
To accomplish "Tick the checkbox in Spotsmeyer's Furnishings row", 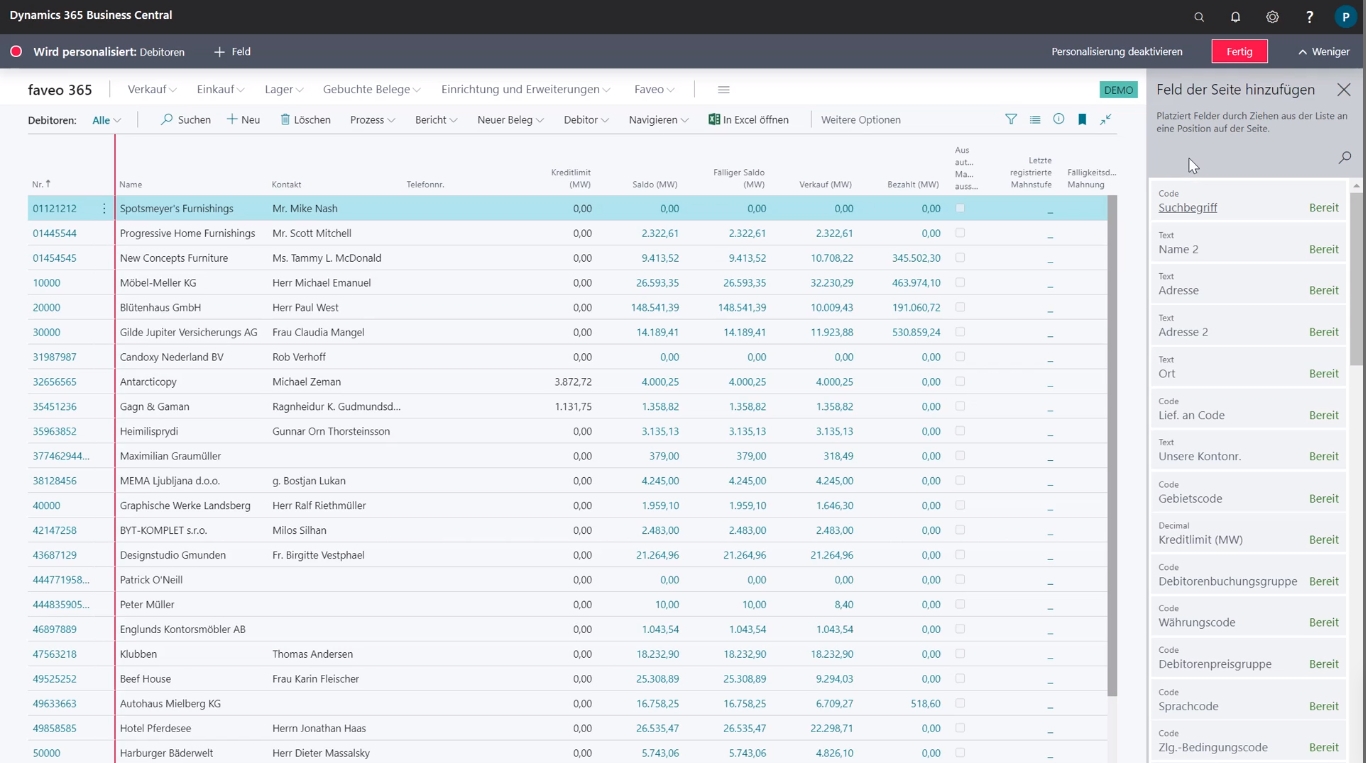I will [x=960, y=208].
